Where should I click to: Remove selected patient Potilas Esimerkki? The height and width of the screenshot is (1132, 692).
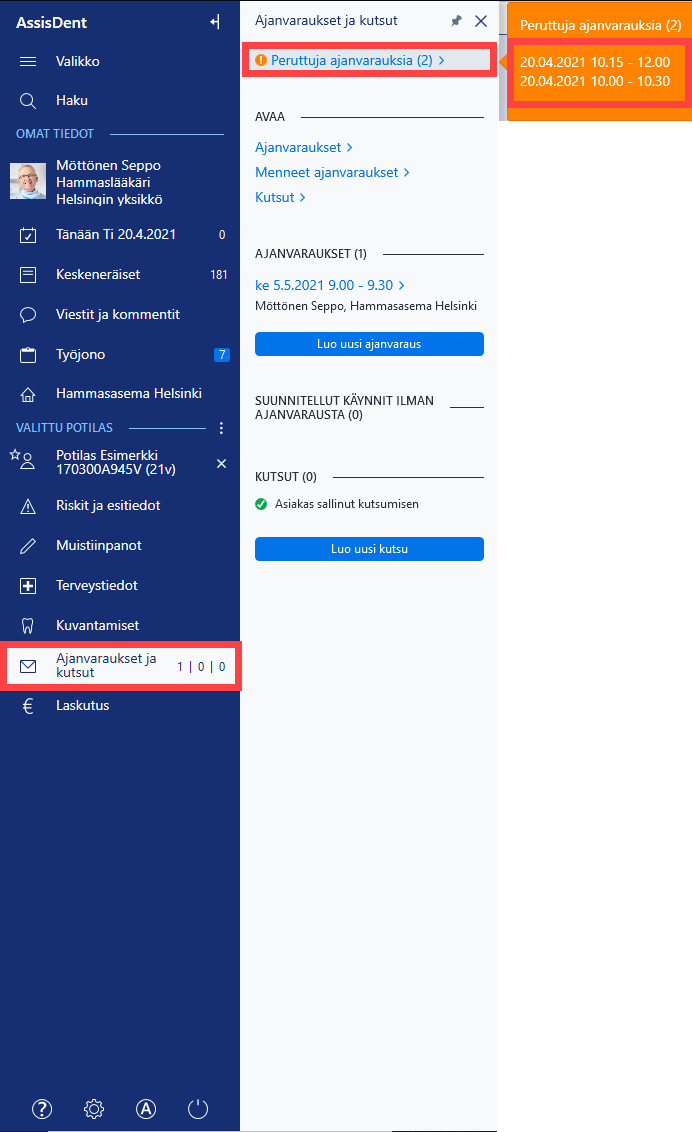click(x=222, y=463)
